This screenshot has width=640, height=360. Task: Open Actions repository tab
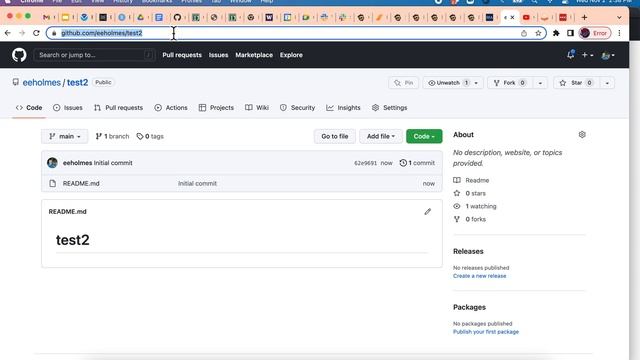point(171,108)
